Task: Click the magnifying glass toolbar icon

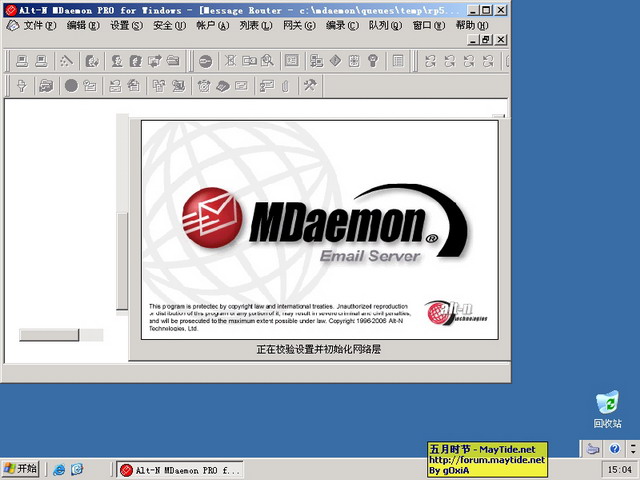Action: (x=267, y=61)
